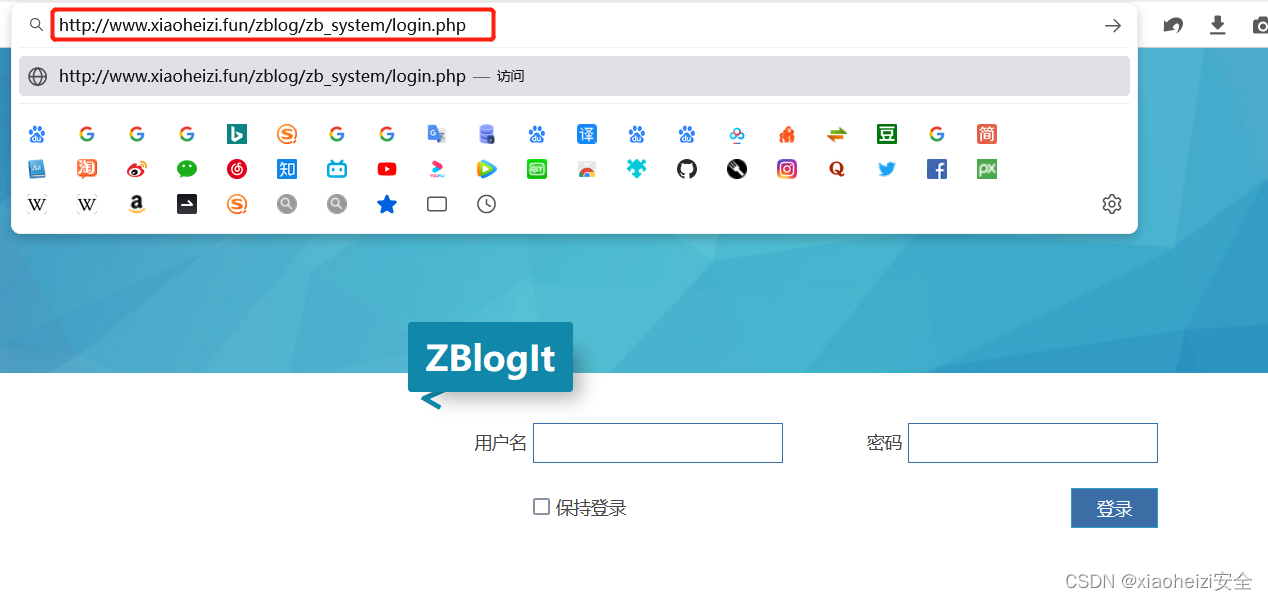Click the Twitter bird icon

(886, 169)
